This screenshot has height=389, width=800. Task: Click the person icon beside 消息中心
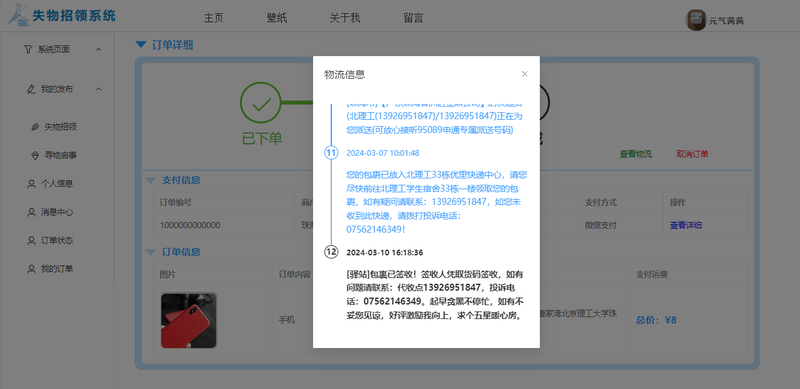(31, 212)
